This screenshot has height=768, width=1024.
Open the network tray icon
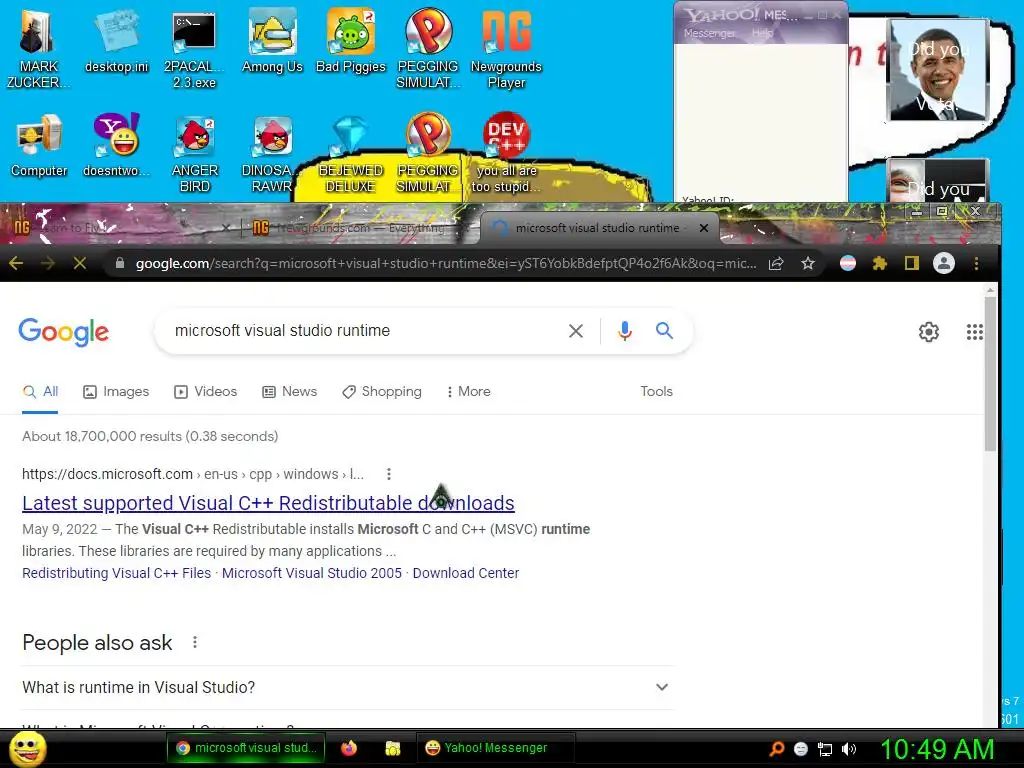pyautogui.click(x=825, y=749)
